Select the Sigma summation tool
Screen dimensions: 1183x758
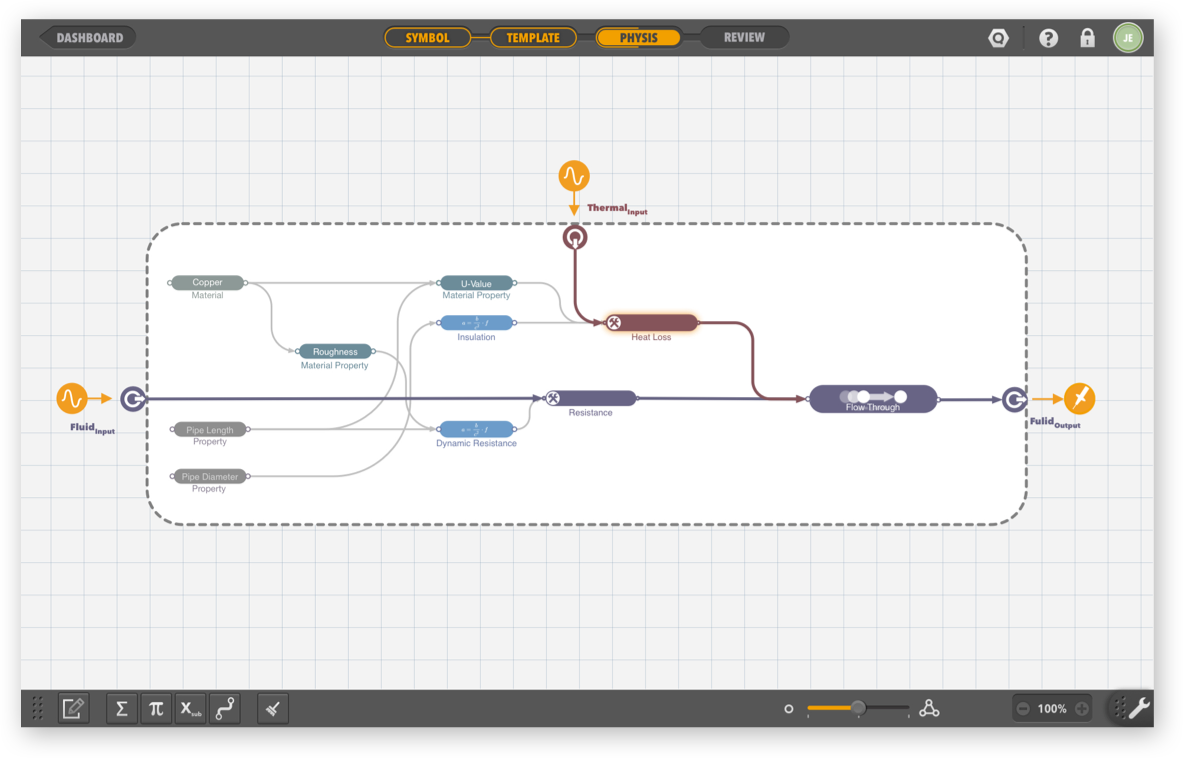(x=122, y=709)
